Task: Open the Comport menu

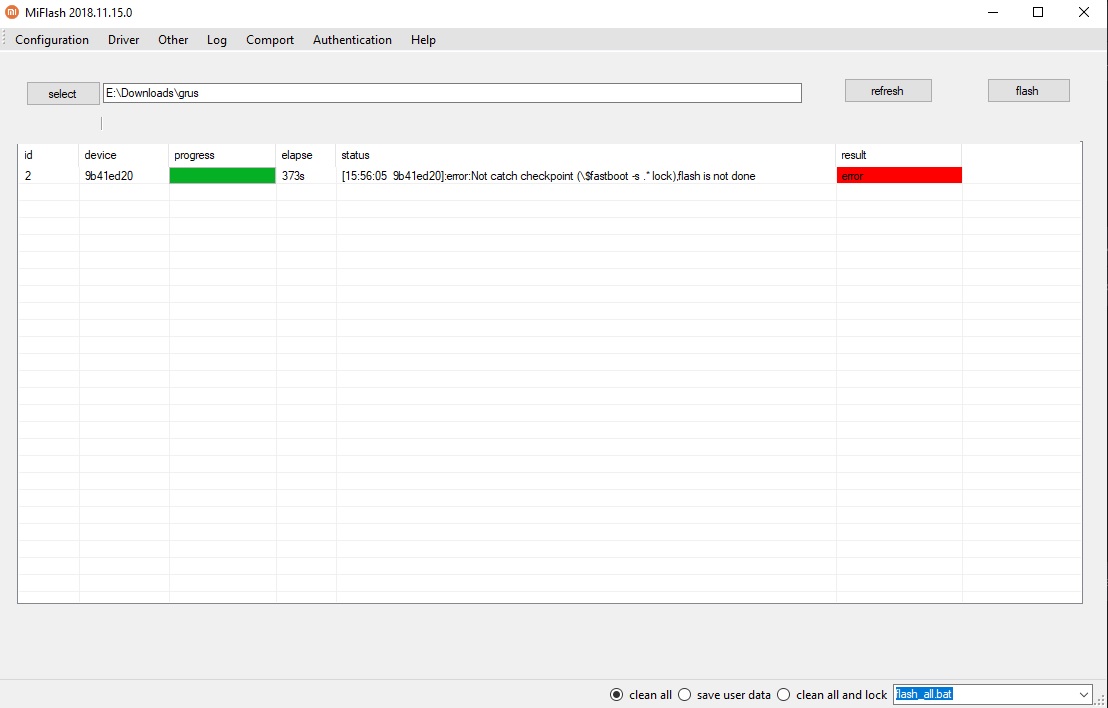Action: 270,40
